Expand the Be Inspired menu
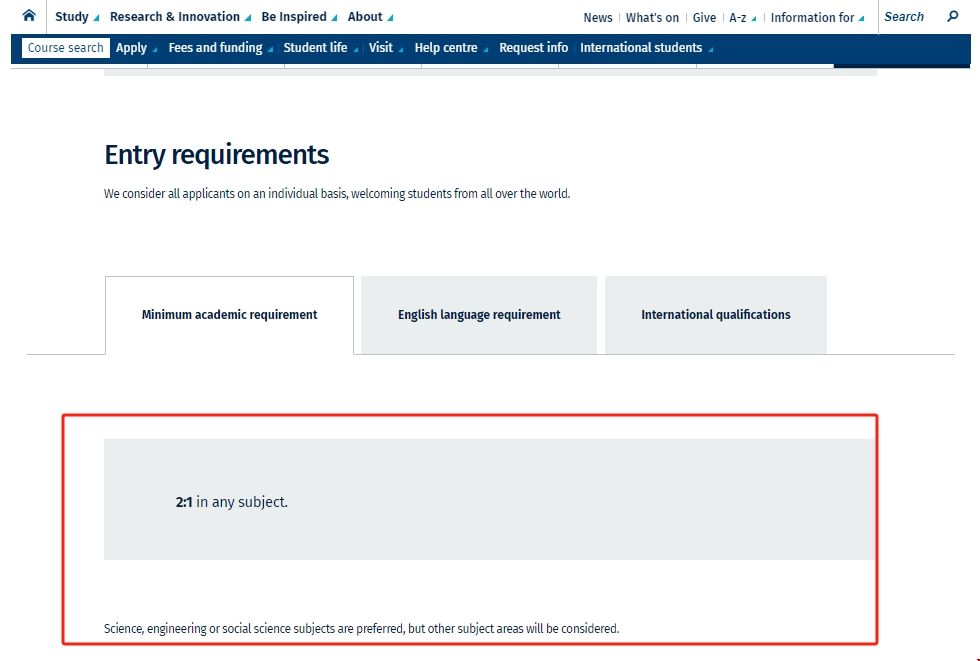Screen dimensions: 980x661 (299, 17)
